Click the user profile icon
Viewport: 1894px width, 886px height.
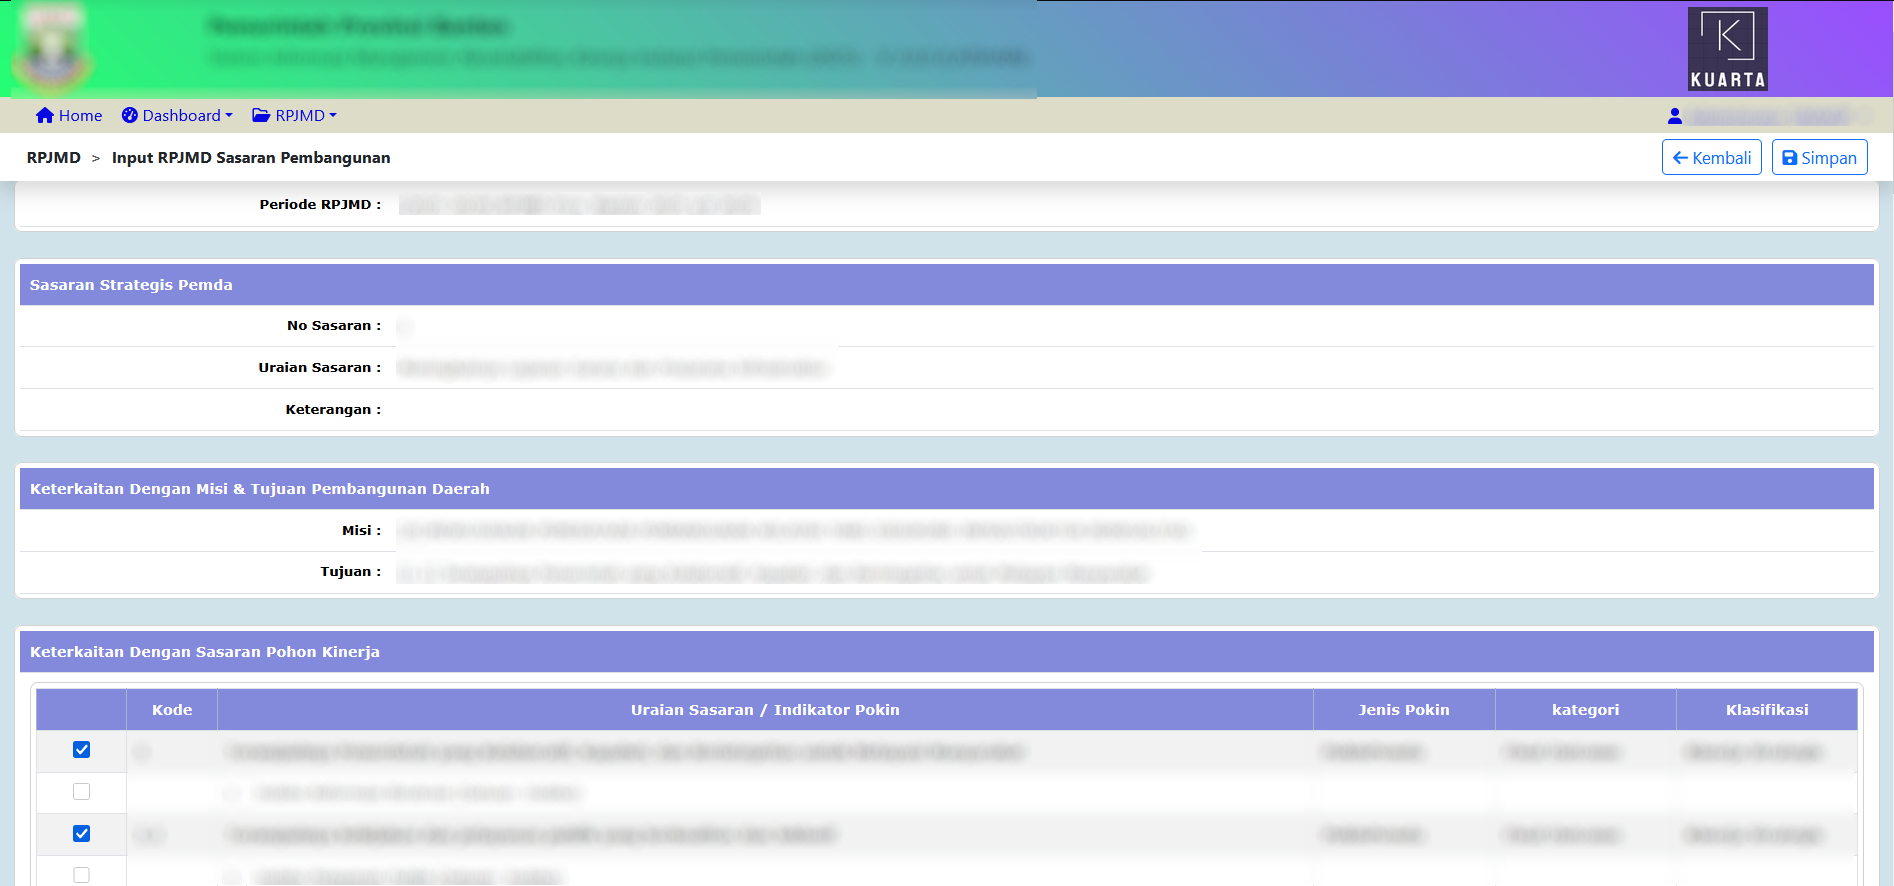coord(1675,116)
